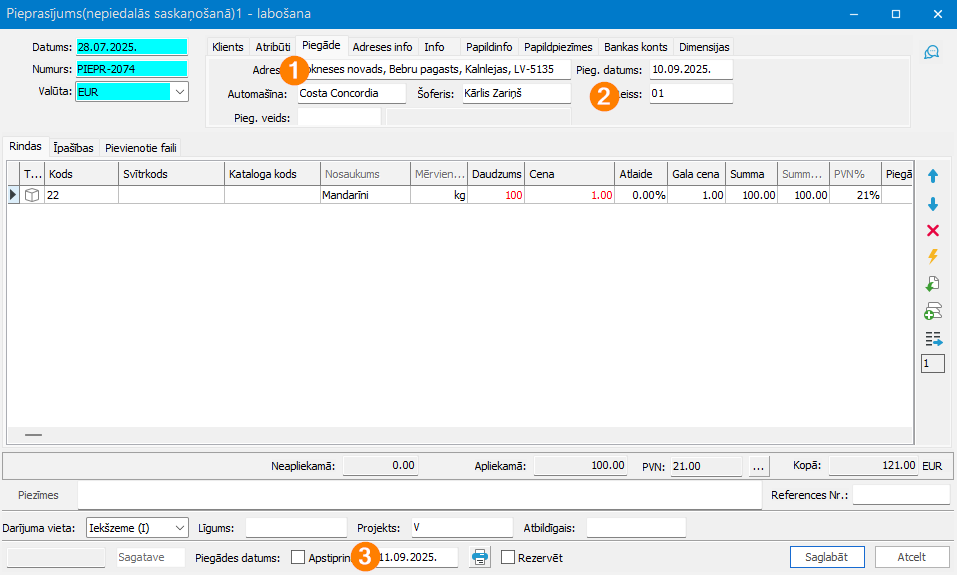This screenshot has width=957, height=575.
Task: Click the Sagatave button
Action: pos(151,557)
